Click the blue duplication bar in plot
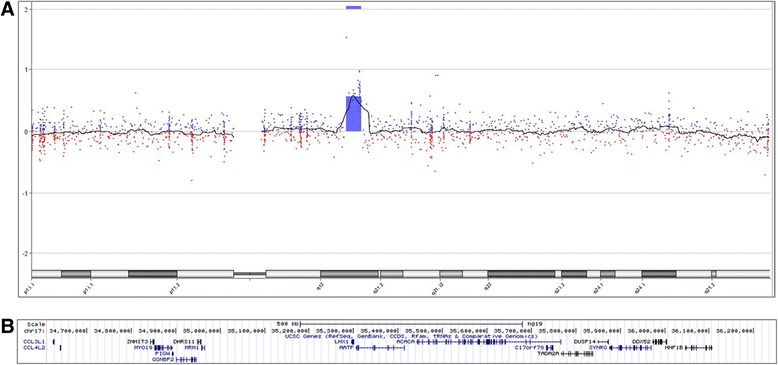The width and height of the screenshot is (778, 365). [353, 114]
